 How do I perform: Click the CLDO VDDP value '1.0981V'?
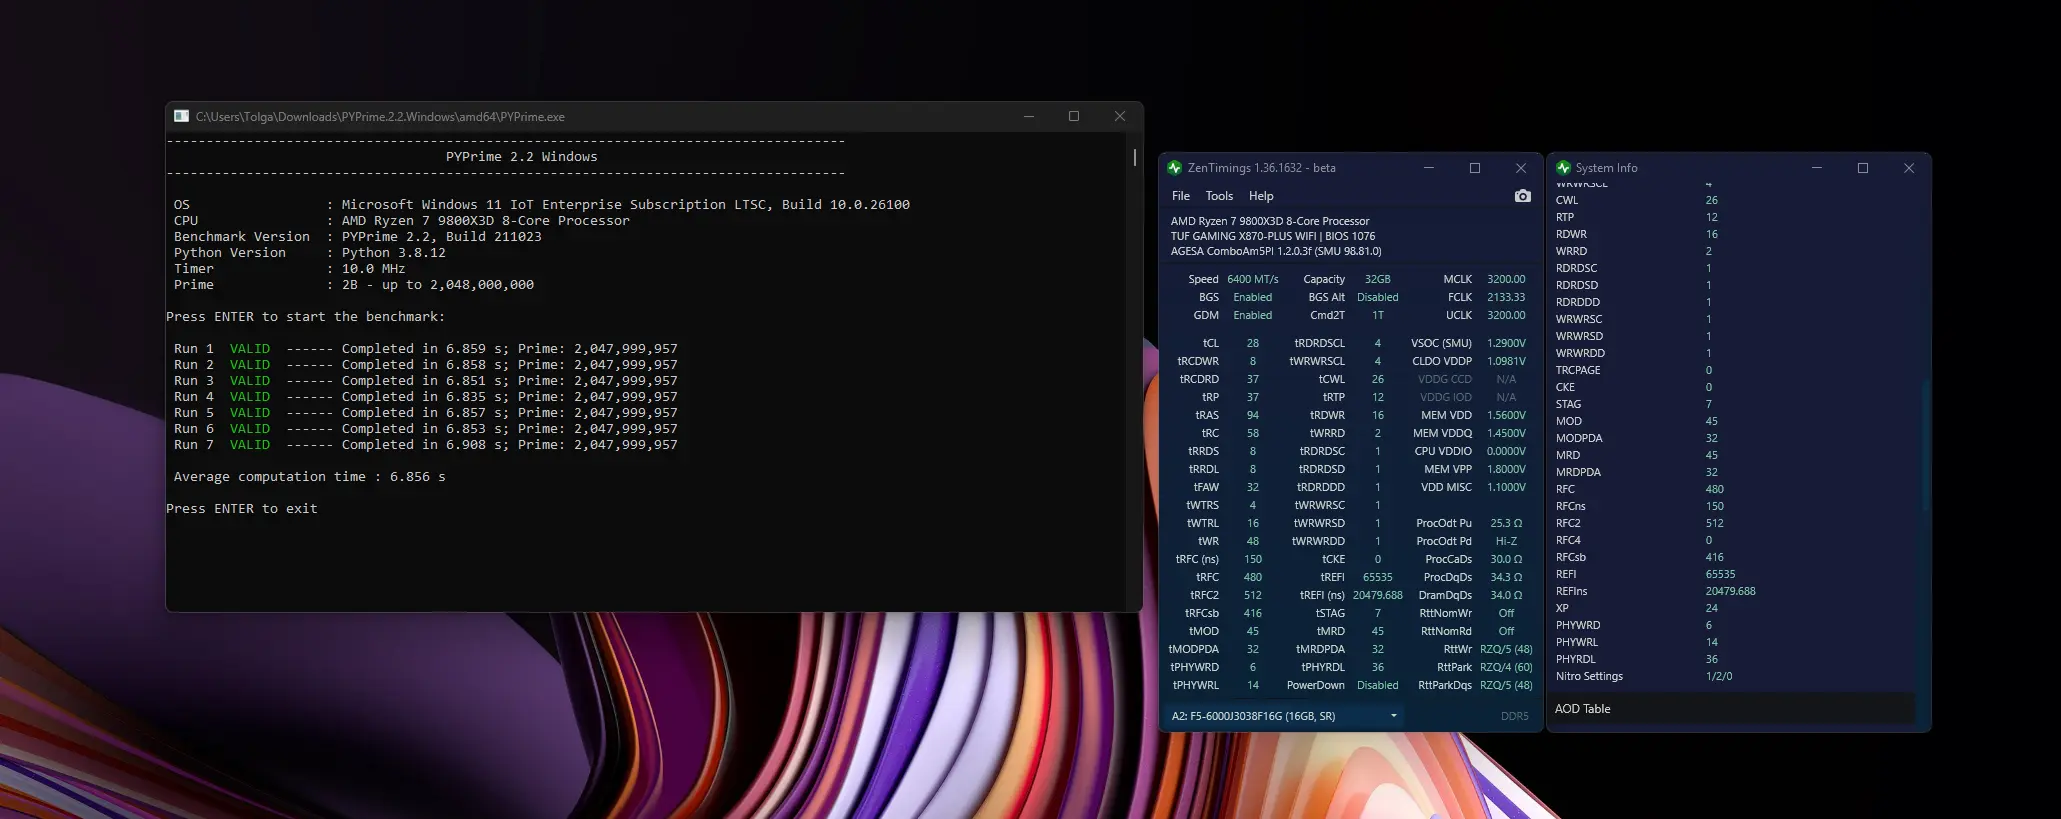pyautogui.click(x=1506, y=361)
